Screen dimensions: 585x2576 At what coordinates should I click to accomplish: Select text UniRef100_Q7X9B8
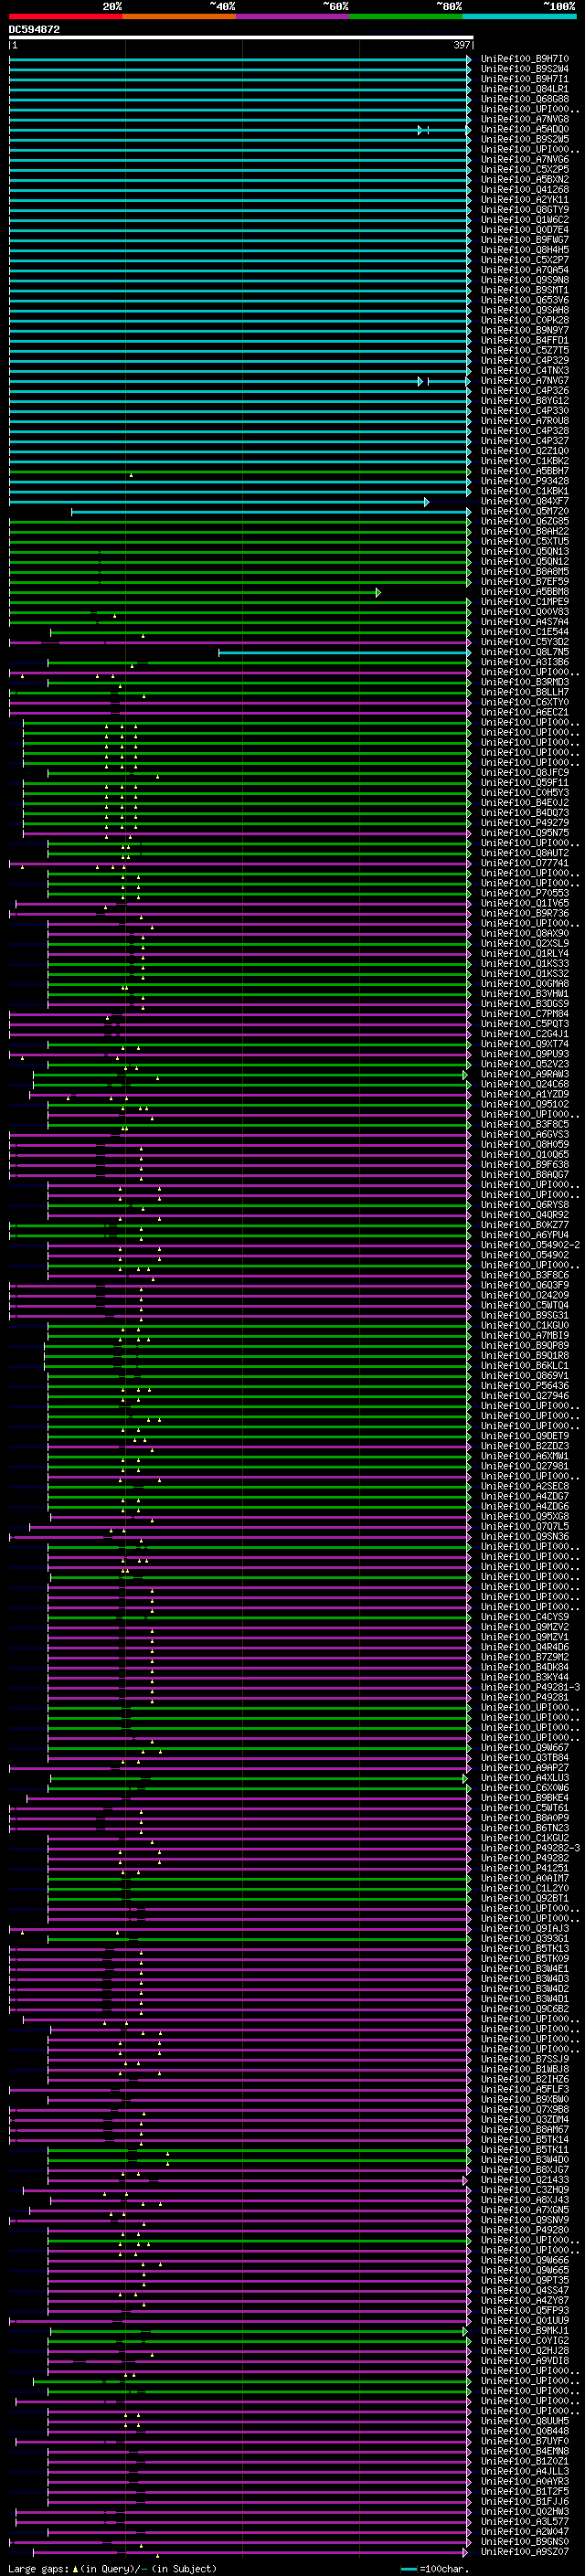(x=524, y=2108)
